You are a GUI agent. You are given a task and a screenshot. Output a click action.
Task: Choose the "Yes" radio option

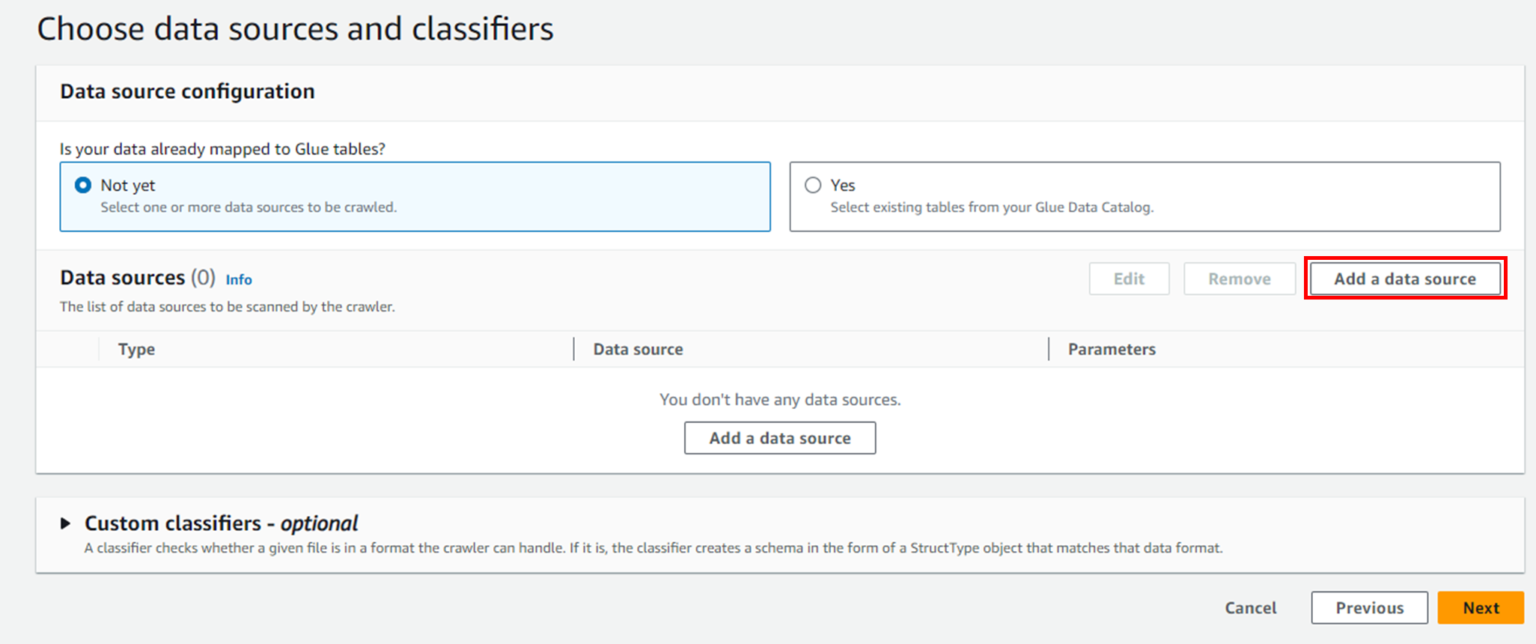click(813, 186)
